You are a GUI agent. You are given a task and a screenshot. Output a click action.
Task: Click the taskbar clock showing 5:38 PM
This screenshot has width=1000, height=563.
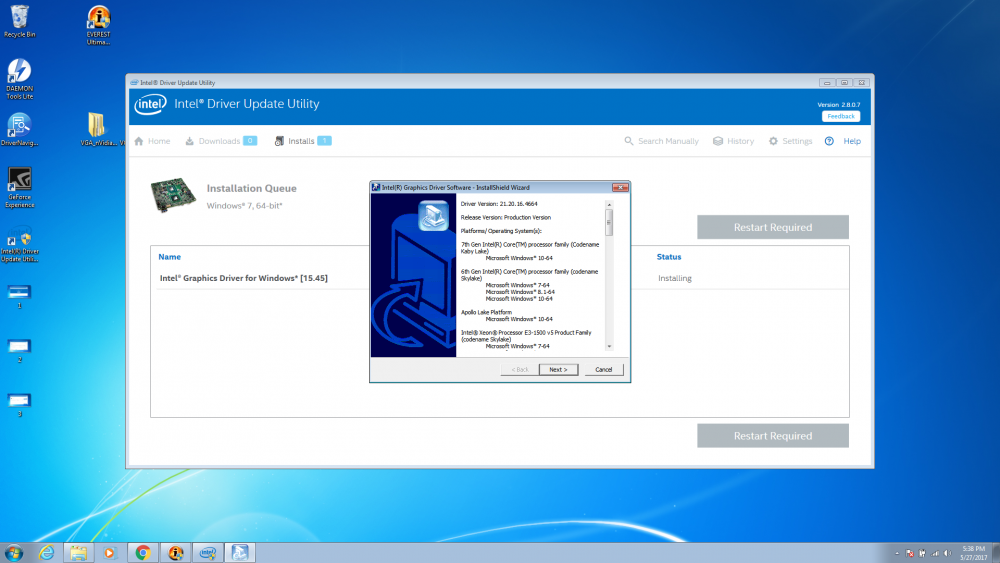click(973, 553)
